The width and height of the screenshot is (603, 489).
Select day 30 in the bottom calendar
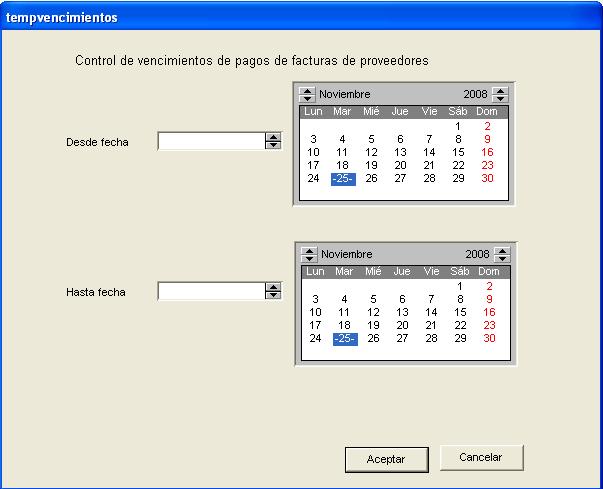tap(489, 338)
